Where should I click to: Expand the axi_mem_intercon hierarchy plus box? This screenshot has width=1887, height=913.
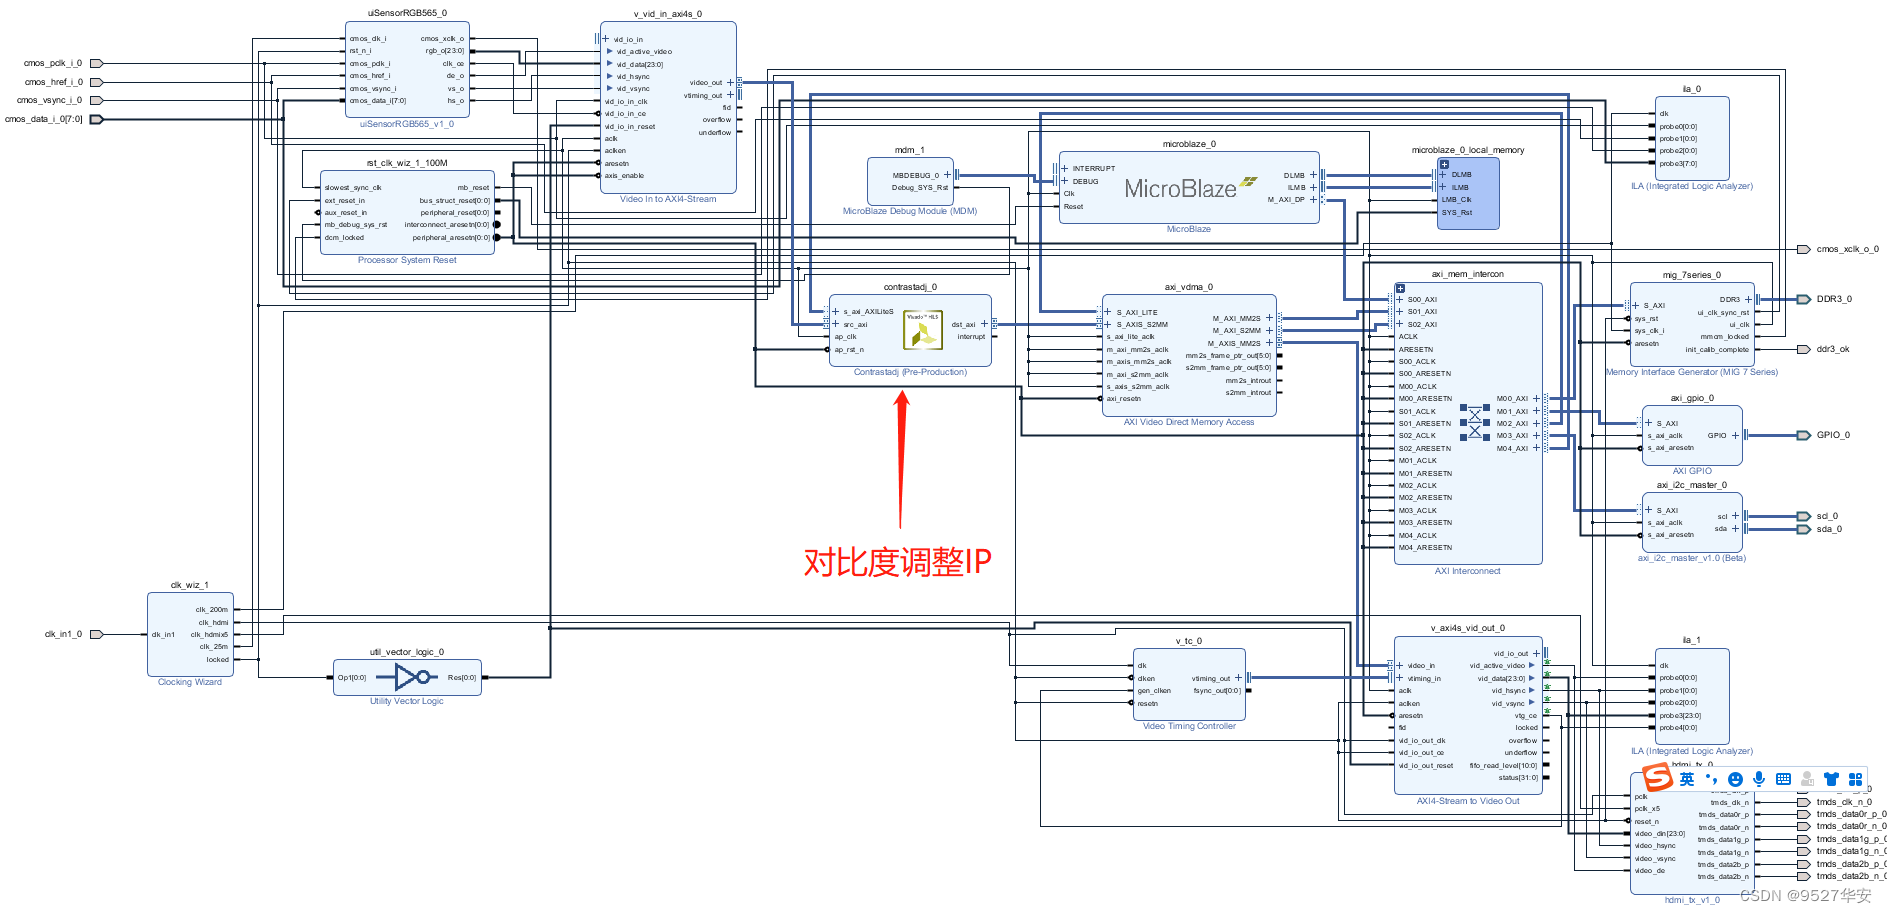point(1400,288)
